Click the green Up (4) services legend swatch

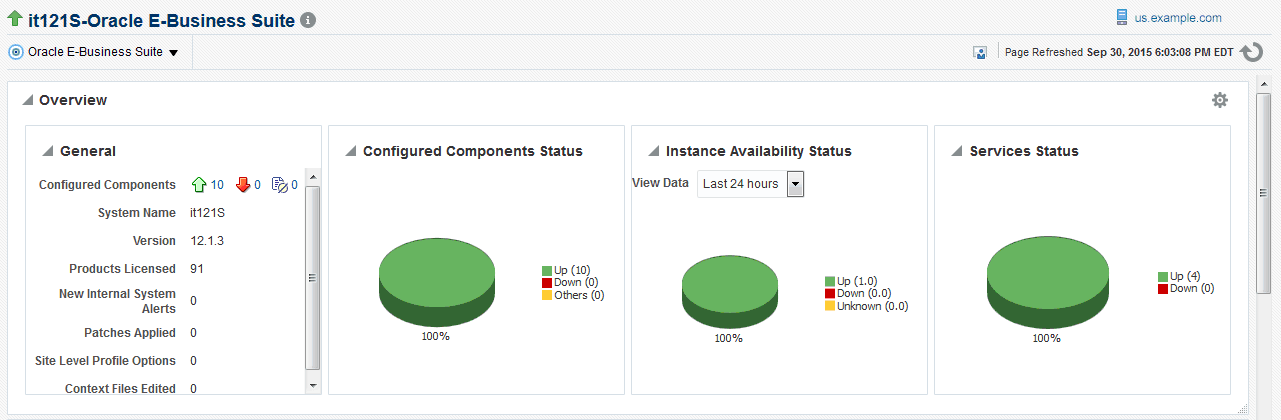[1163, 277]
